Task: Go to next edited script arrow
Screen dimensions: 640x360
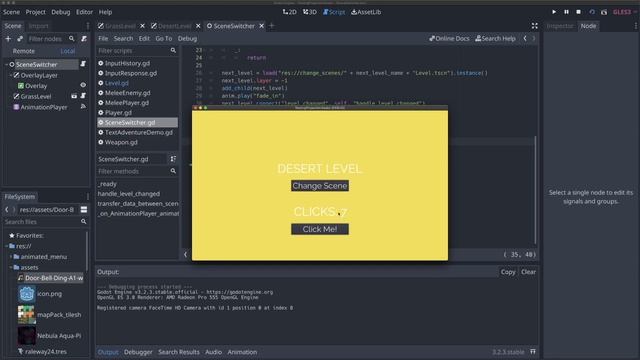Action: pos(533,38)
